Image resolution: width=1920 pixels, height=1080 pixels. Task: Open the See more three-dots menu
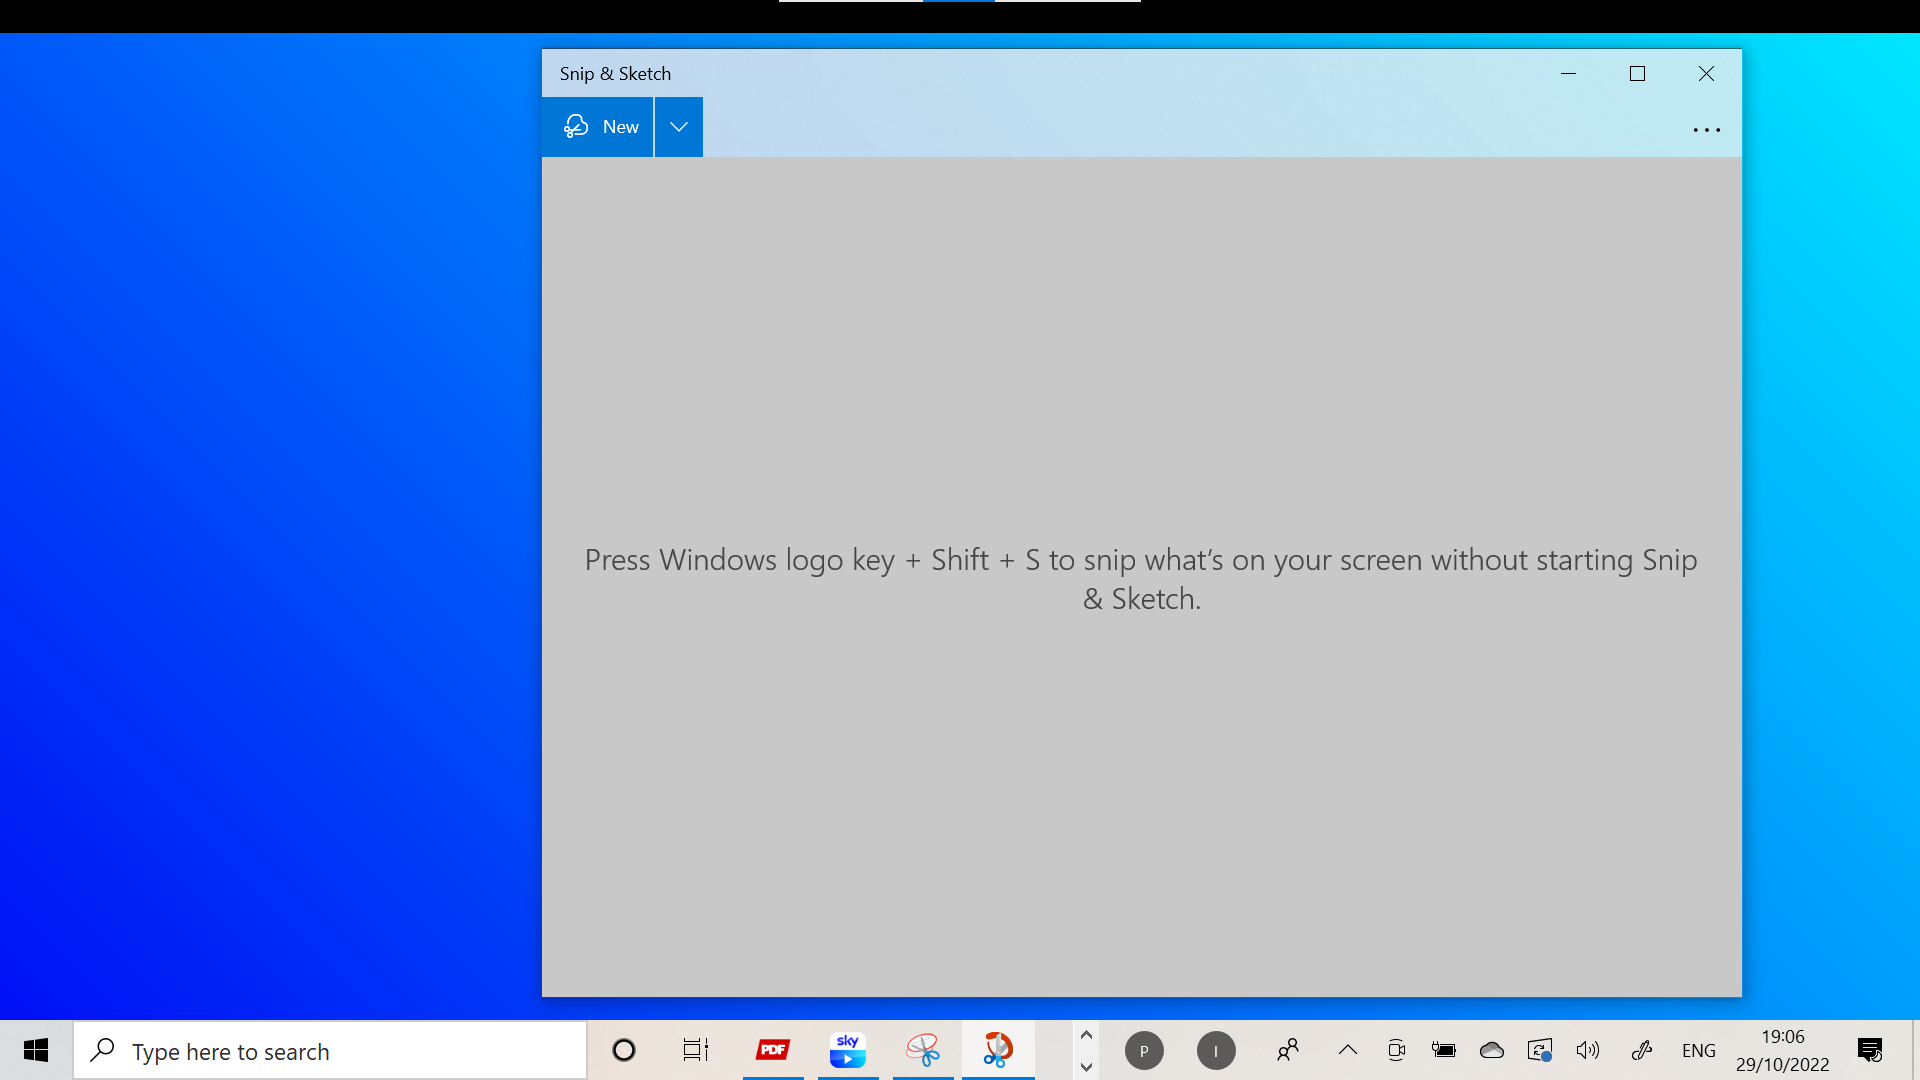(x=1706, y=130)
